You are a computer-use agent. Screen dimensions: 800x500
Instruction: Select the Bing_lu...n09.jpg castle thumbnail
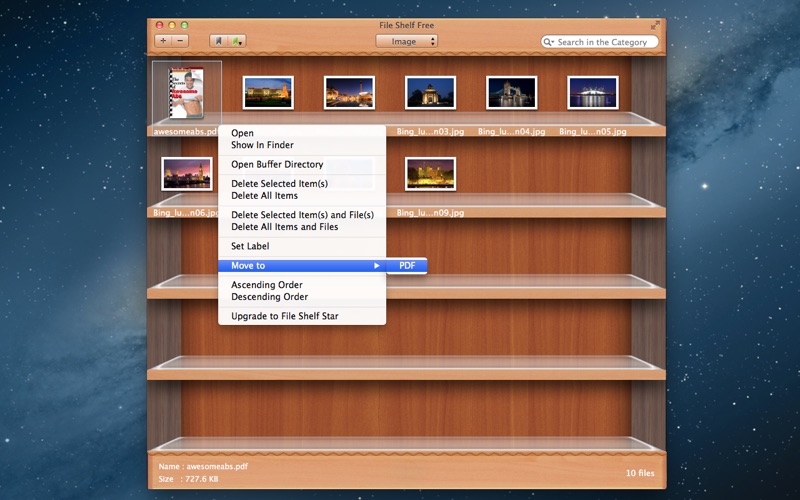tap(430, 174)
